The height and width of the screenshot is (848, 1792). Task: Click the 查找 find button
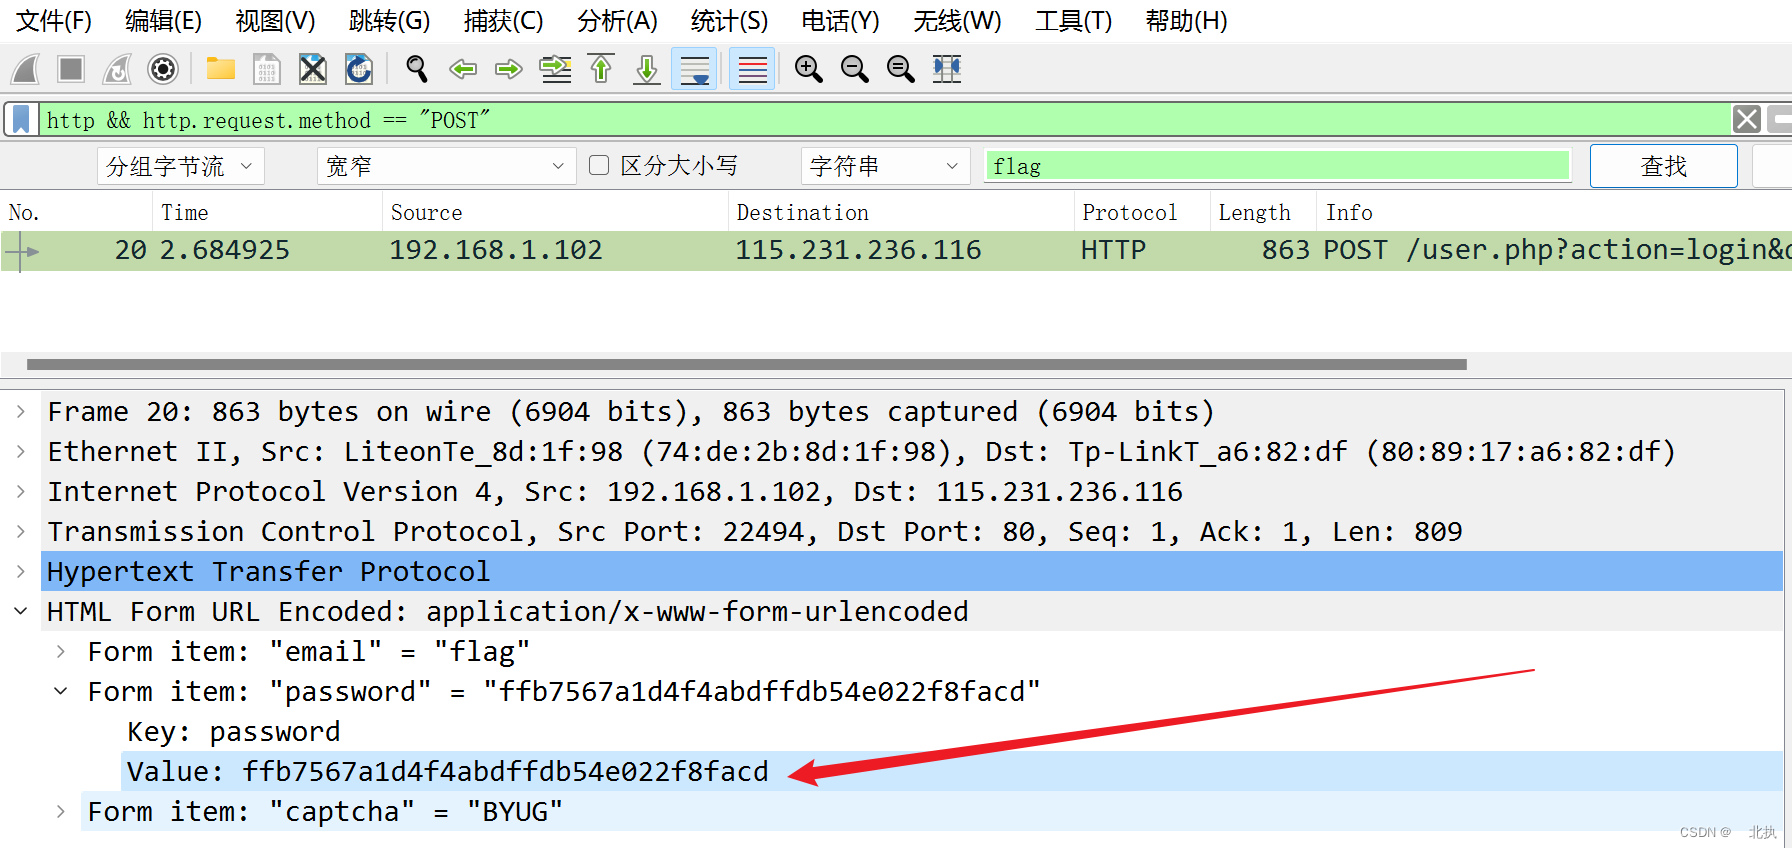point(1664,166)
